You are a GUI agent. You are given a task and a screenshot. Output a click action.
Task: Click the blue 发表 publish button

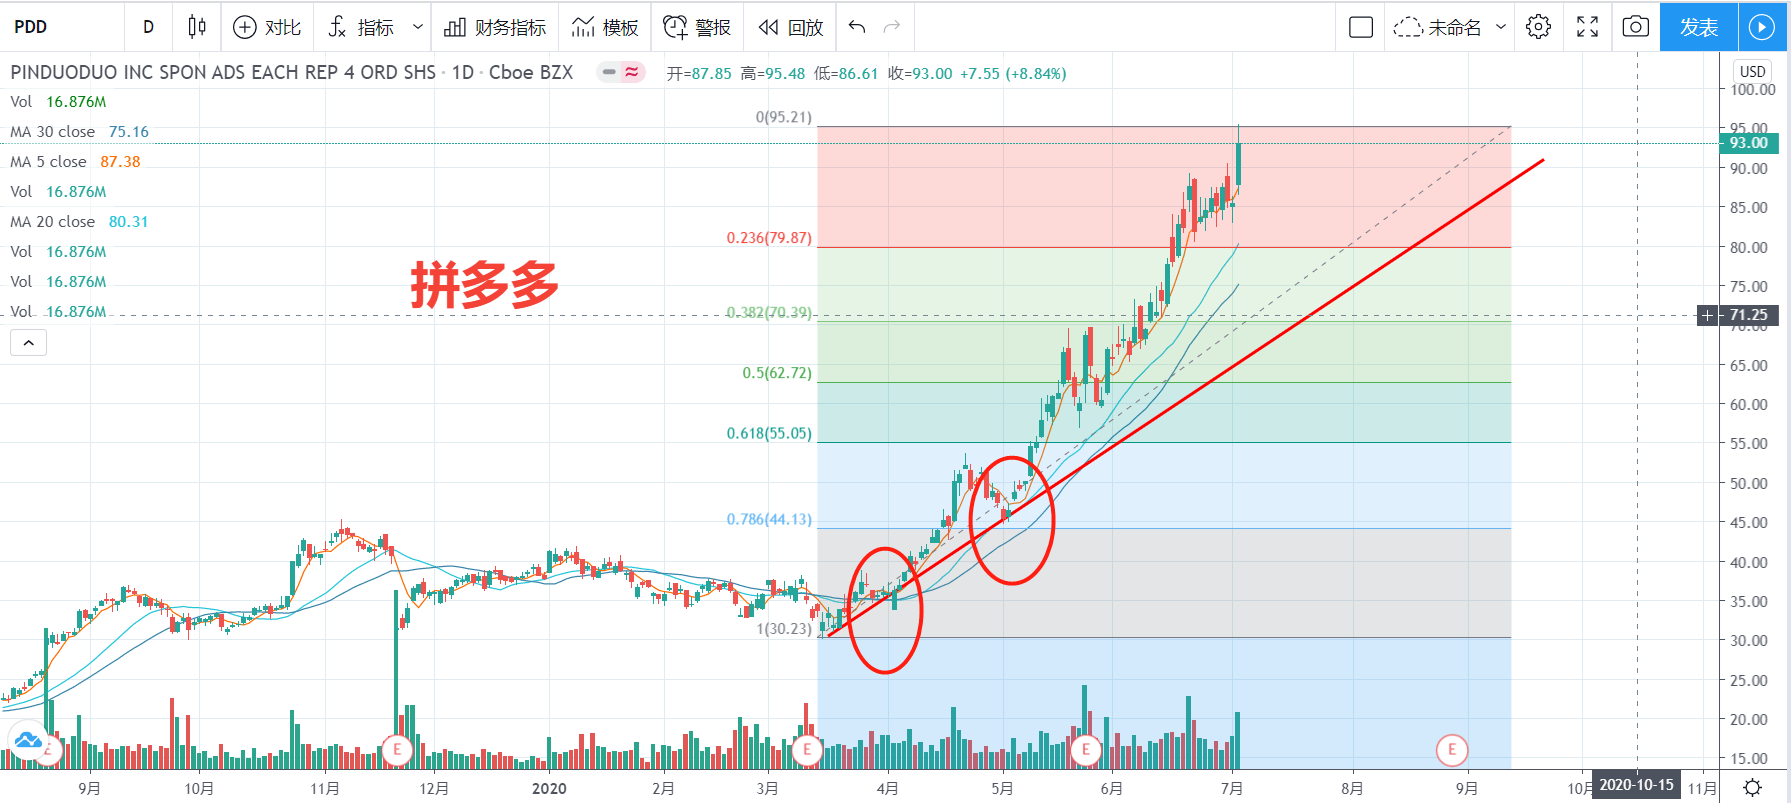coord(1699,27)
